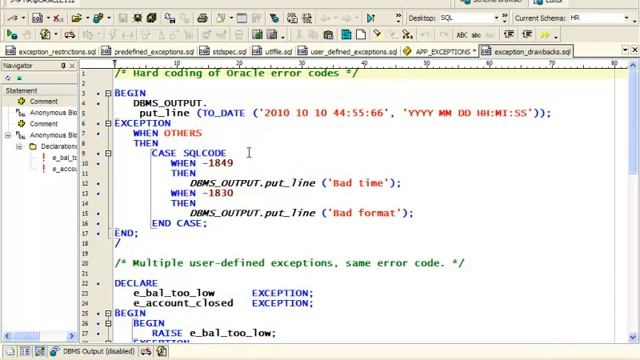Click the third status bar highlighted icon
640x360 pixels.
tap(40, 351)
